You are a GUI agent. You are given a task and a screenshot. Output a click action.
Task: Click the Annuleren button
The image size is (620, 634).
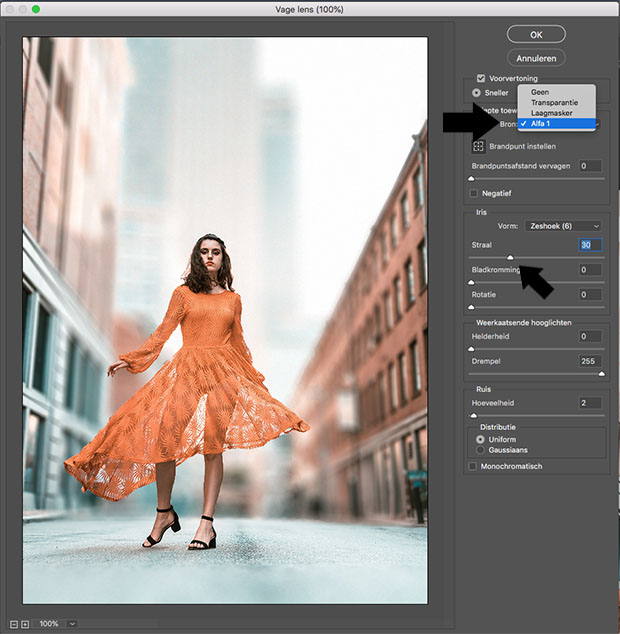coord(536,58)
